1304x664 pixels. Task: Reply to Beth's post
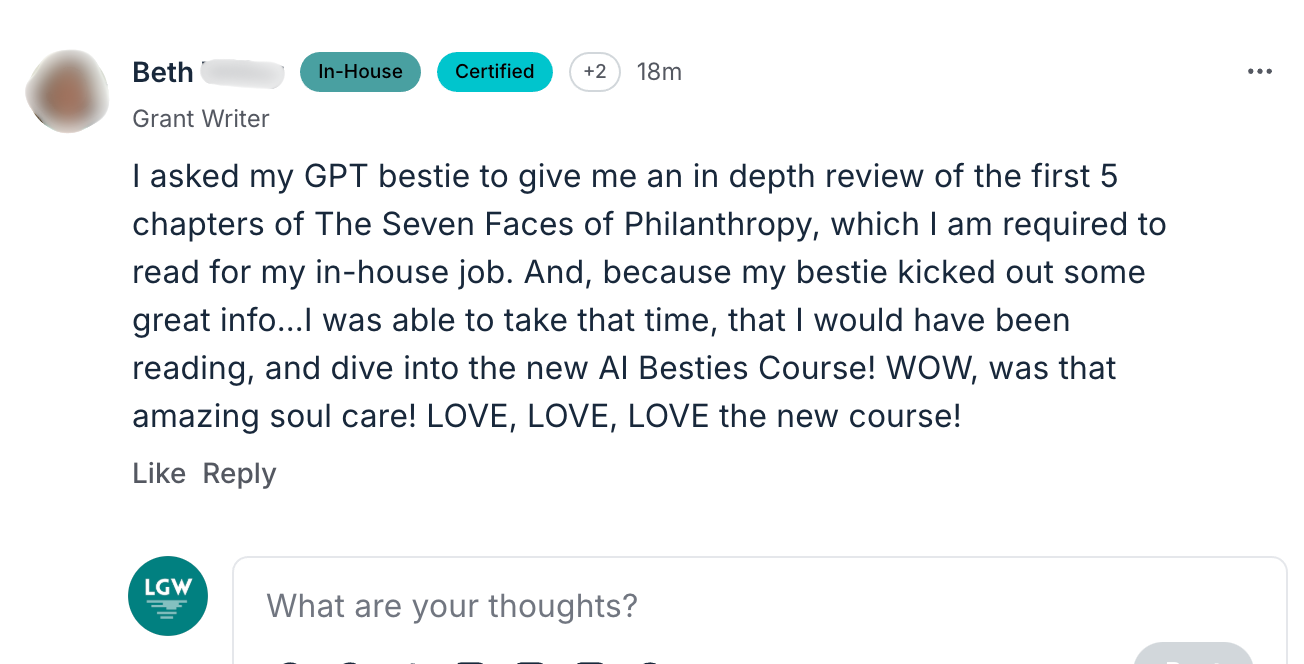(239, 473)
